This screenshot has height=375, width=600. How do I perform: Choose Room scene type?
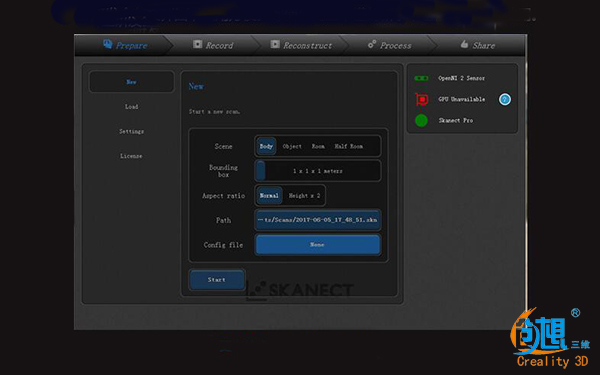(318, 146)
